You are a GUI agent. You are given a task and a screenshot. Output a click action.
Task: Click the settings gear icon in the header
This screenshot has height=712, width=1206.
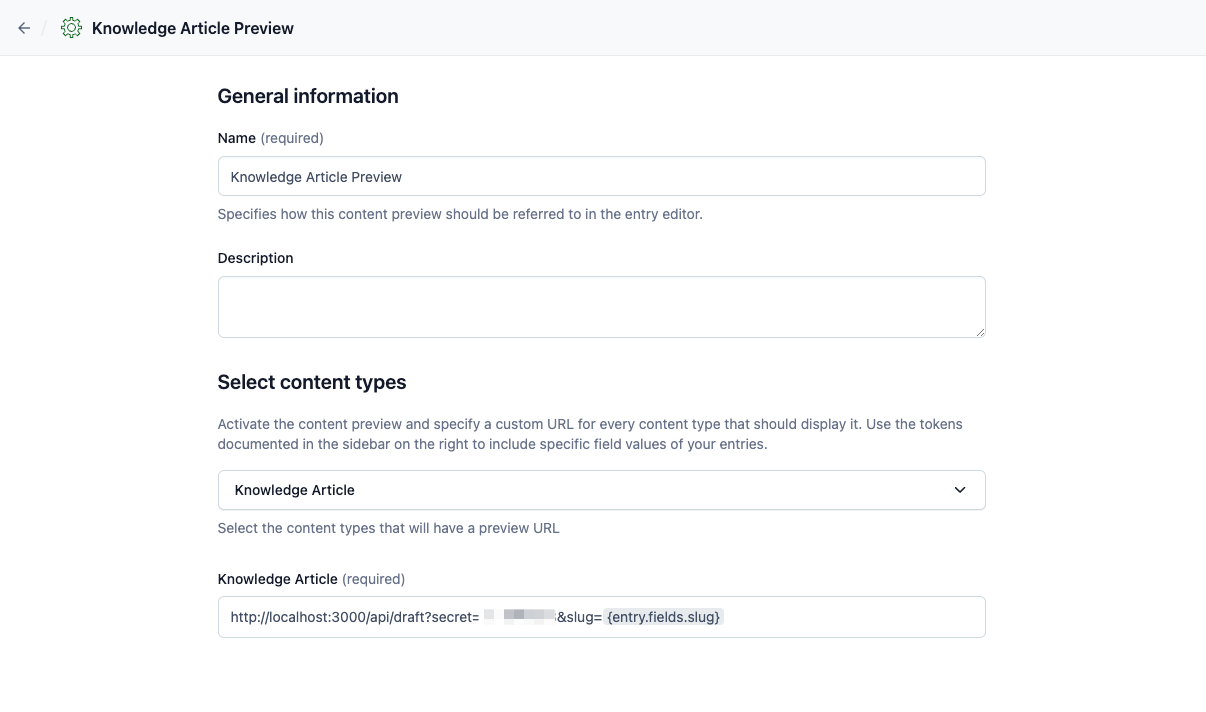coord(71,27)
